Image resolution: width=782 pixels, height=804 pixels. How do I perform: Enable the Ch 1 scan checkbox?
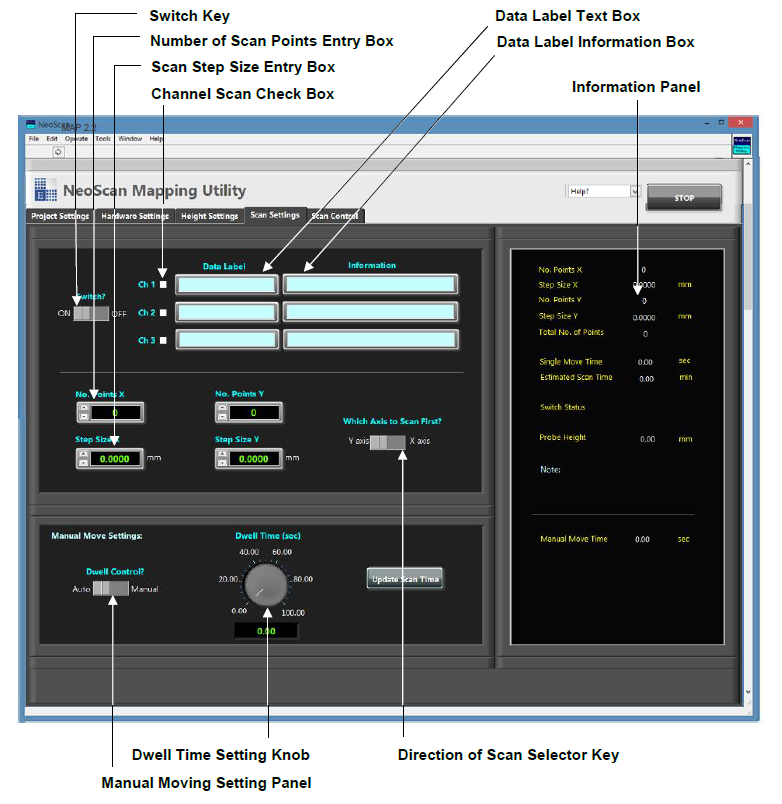[163, 285]
